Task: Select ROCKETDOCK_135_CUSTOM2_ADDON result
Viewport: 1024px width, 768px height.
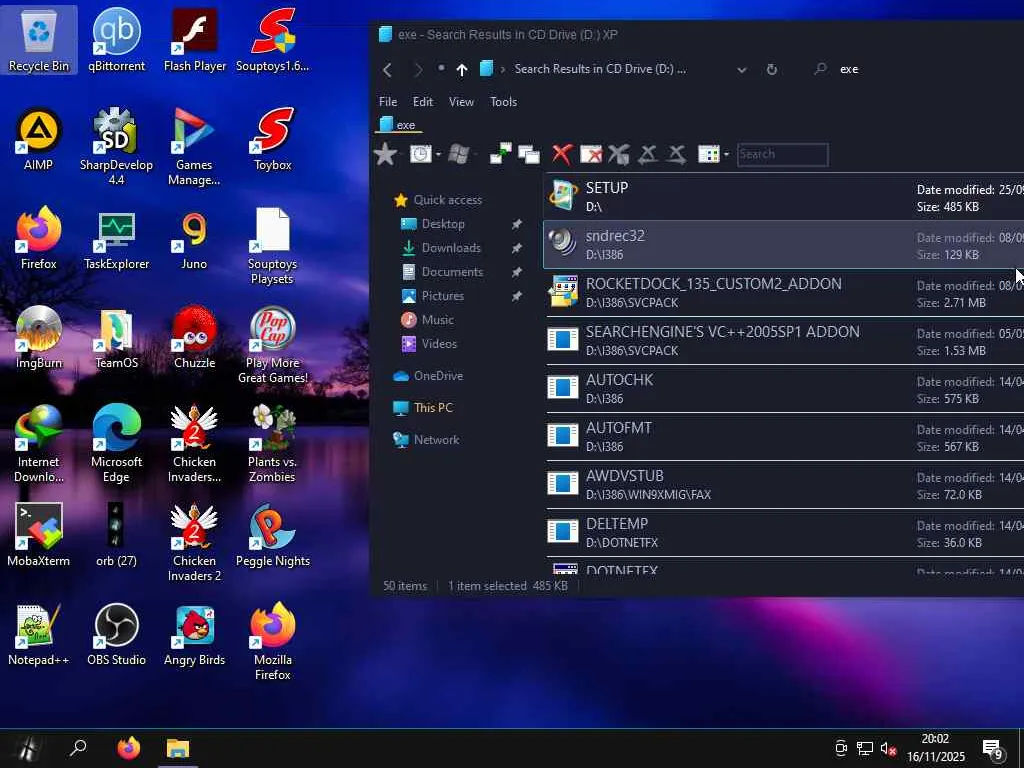Action: click(x=784, y=293)
